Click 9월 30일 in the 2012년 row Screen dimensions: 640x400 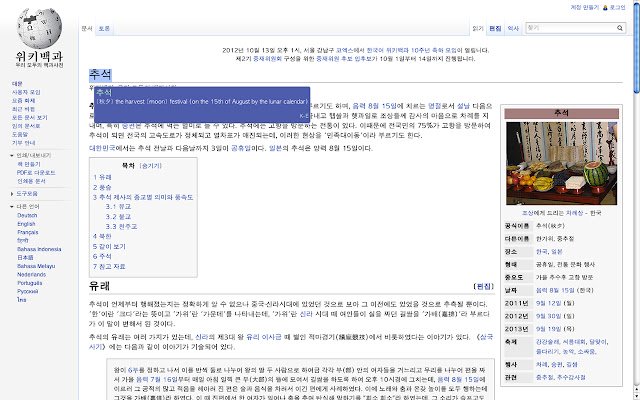tap(549, 316)
